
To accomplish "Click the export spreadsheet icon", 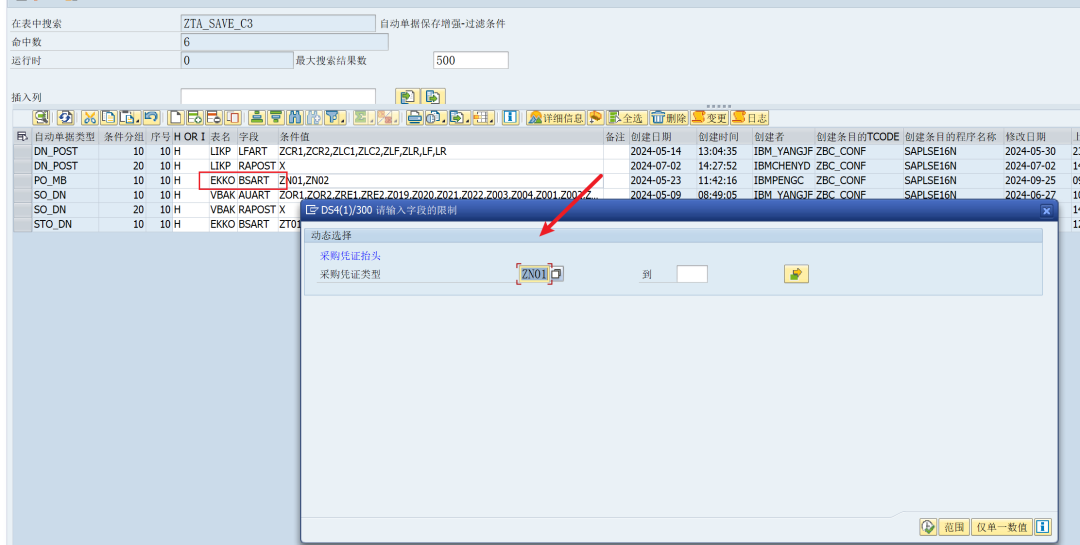I will tap(459, 118).
